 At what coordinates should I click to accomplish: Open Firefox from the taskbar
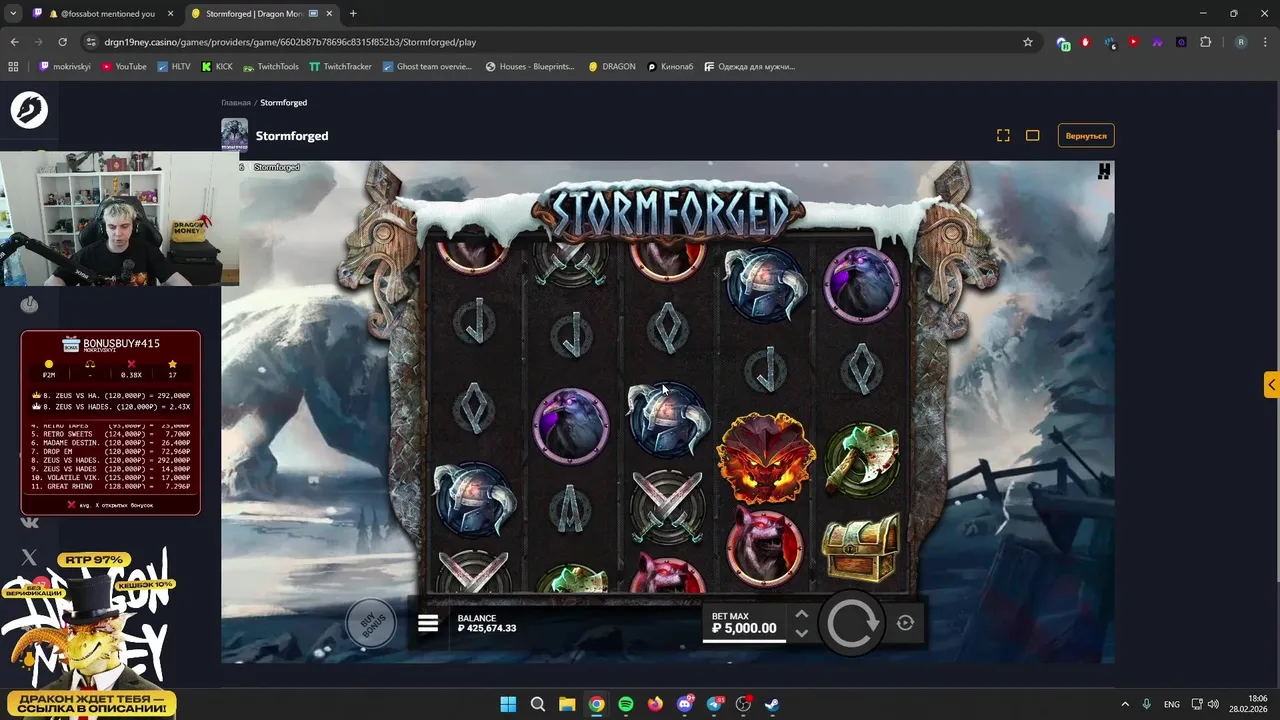click(x=655, y=704)
